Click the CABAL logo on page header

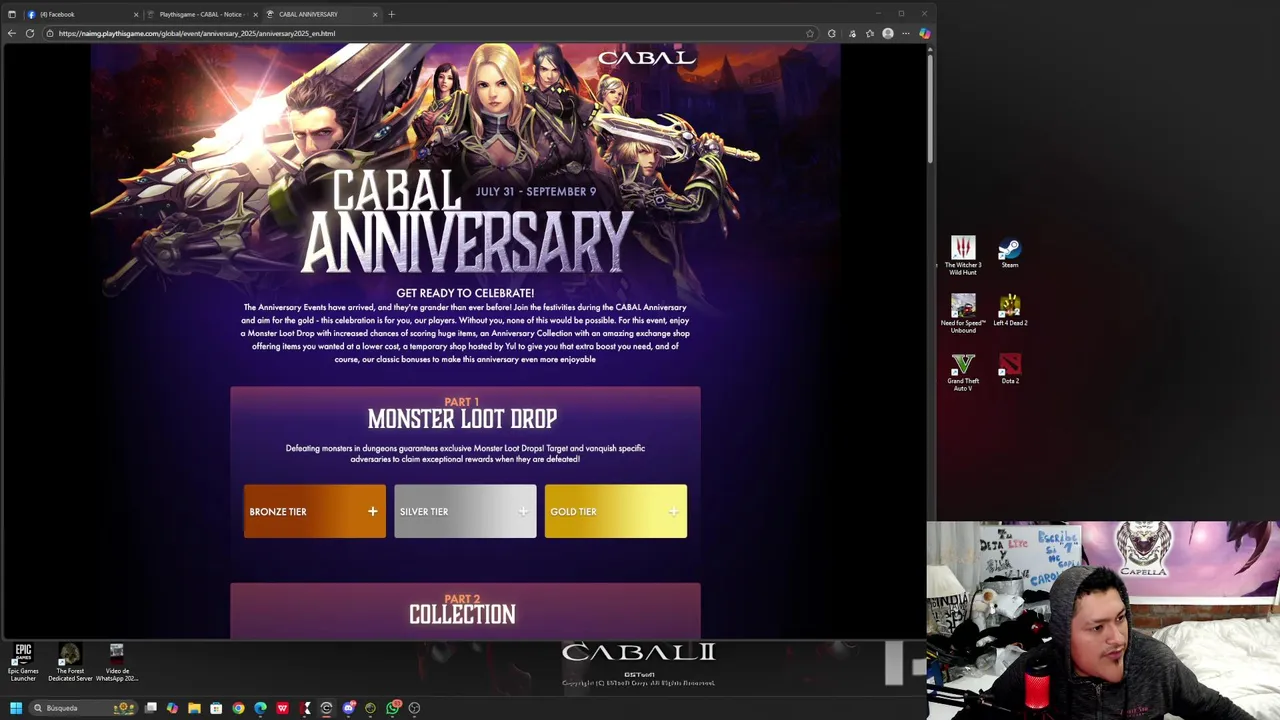click(647, 58)
